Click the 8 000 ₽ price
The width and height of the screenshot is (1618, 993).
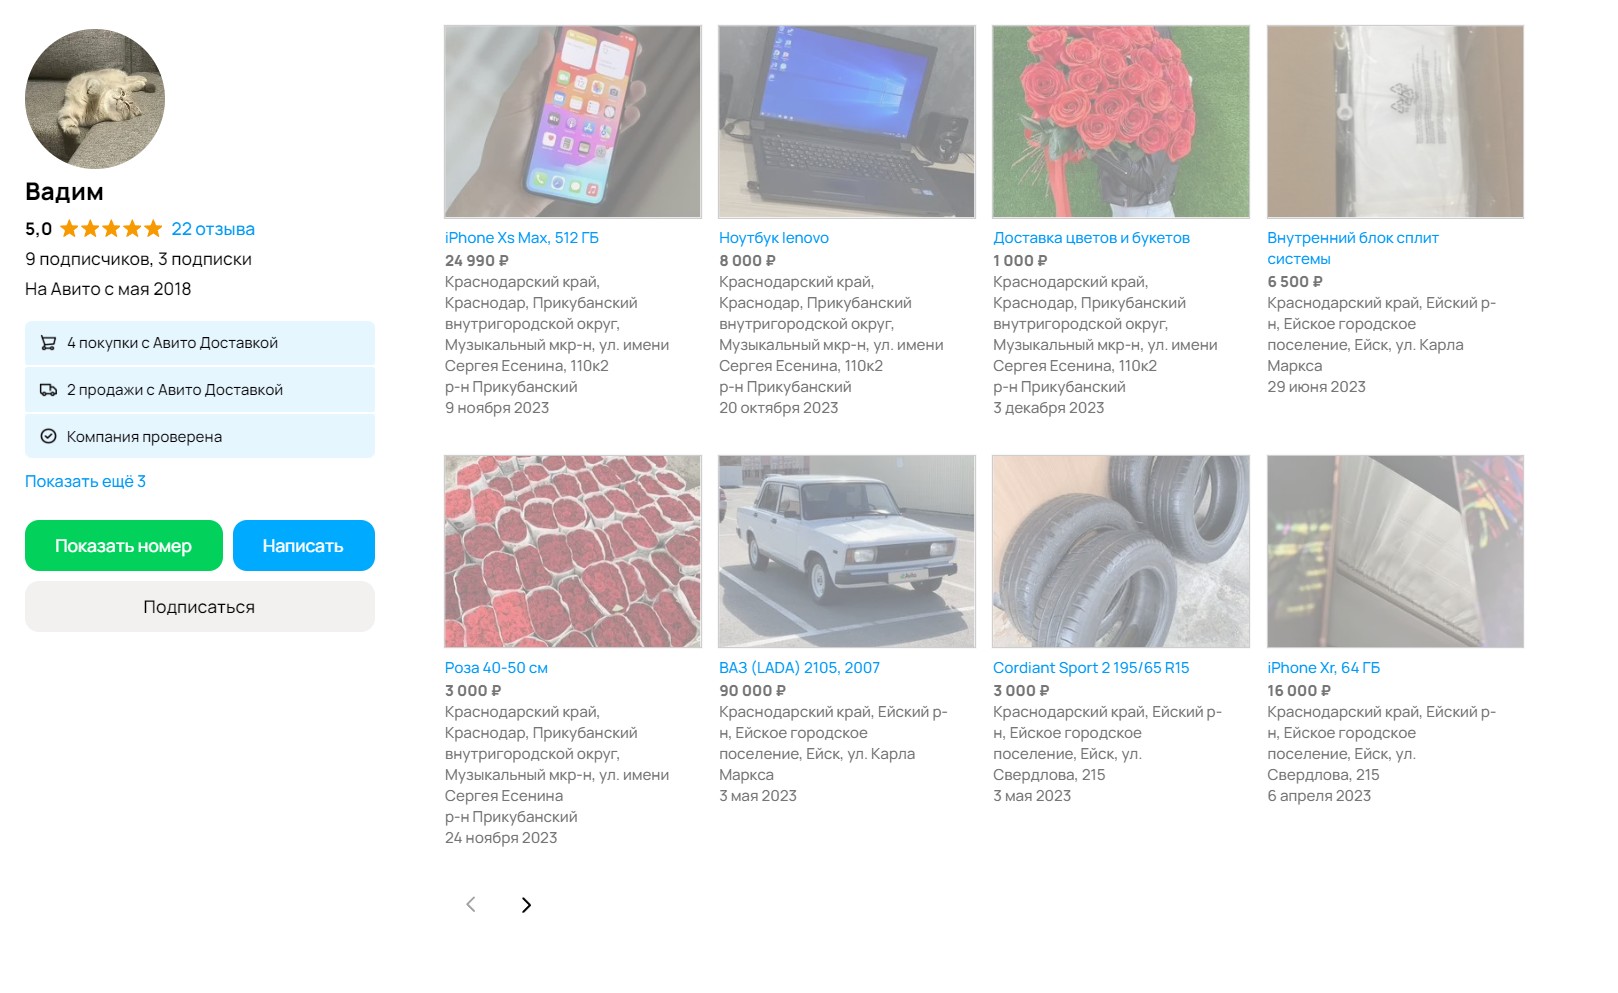click(x=747, y=261)
